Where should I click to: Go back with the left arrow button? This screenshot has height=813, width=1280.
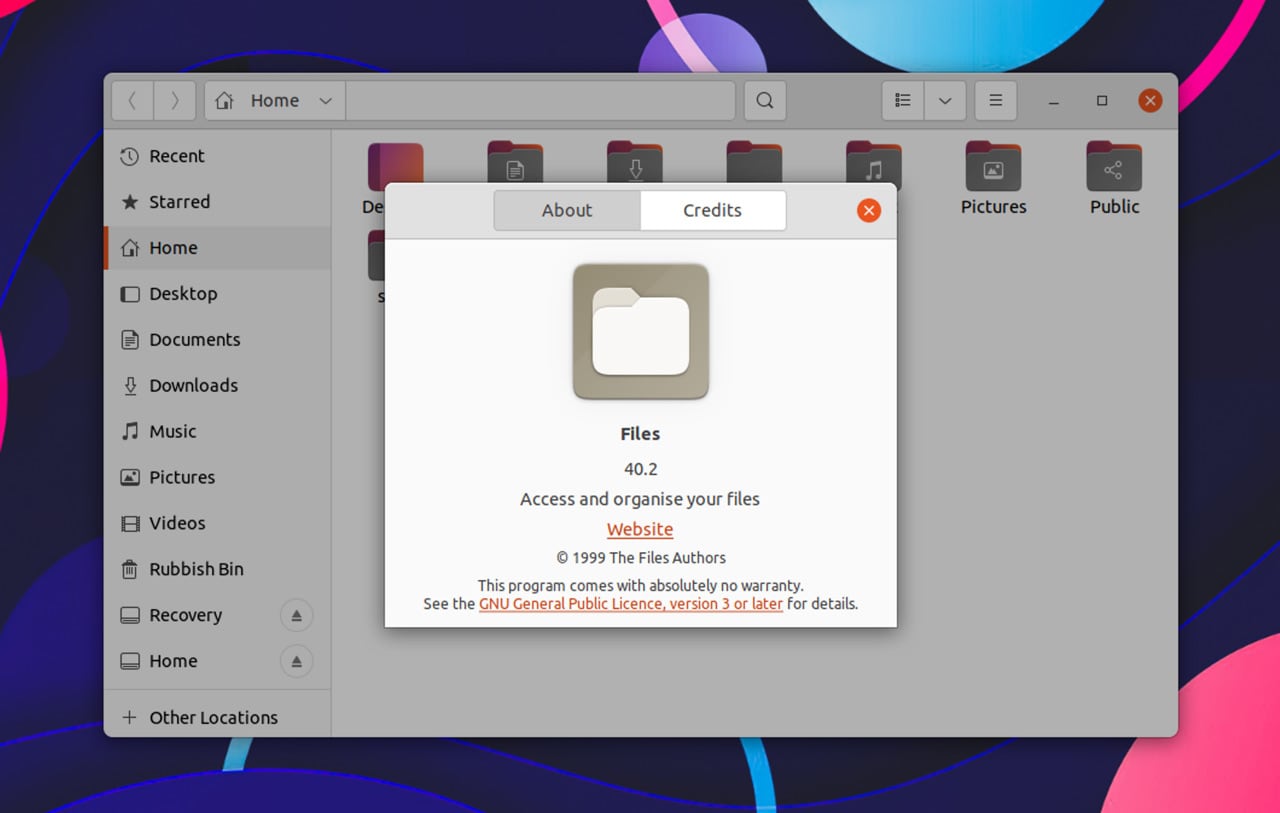132,101
